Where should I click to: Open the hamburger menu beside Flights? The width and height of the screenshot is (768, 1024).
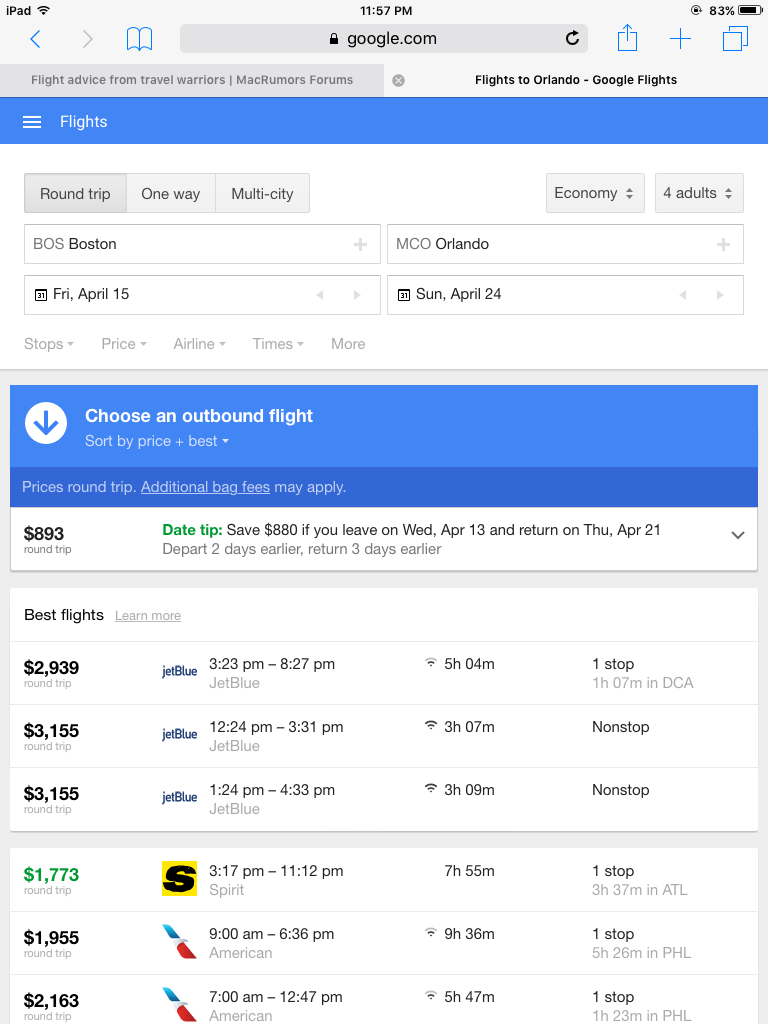click(x=32, y=122)
